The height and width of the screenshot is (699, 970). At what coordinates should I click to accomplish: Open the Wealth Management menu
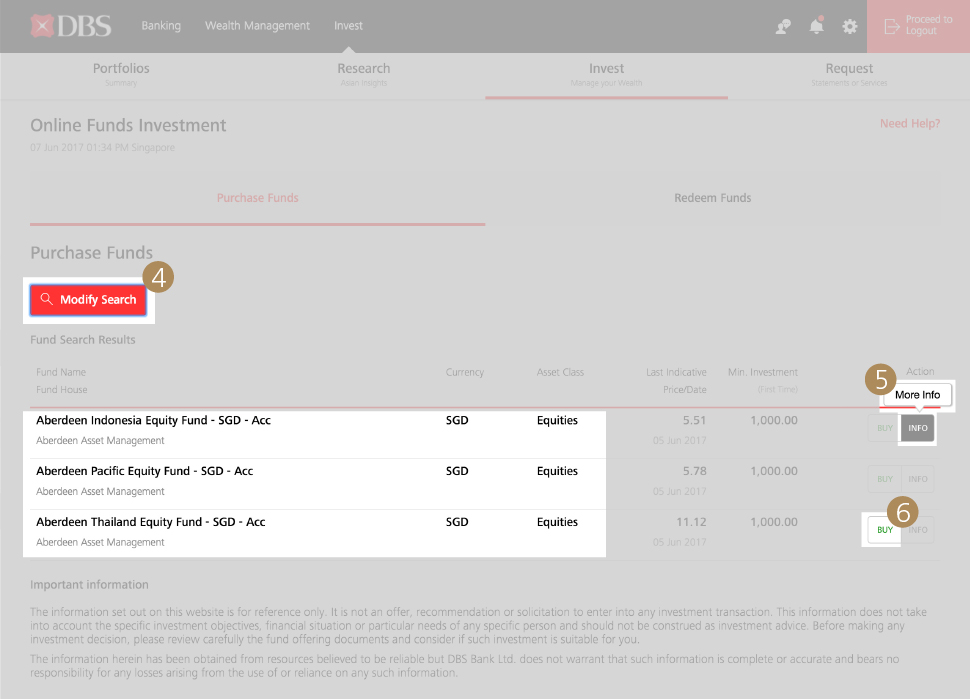pos(257,25)
